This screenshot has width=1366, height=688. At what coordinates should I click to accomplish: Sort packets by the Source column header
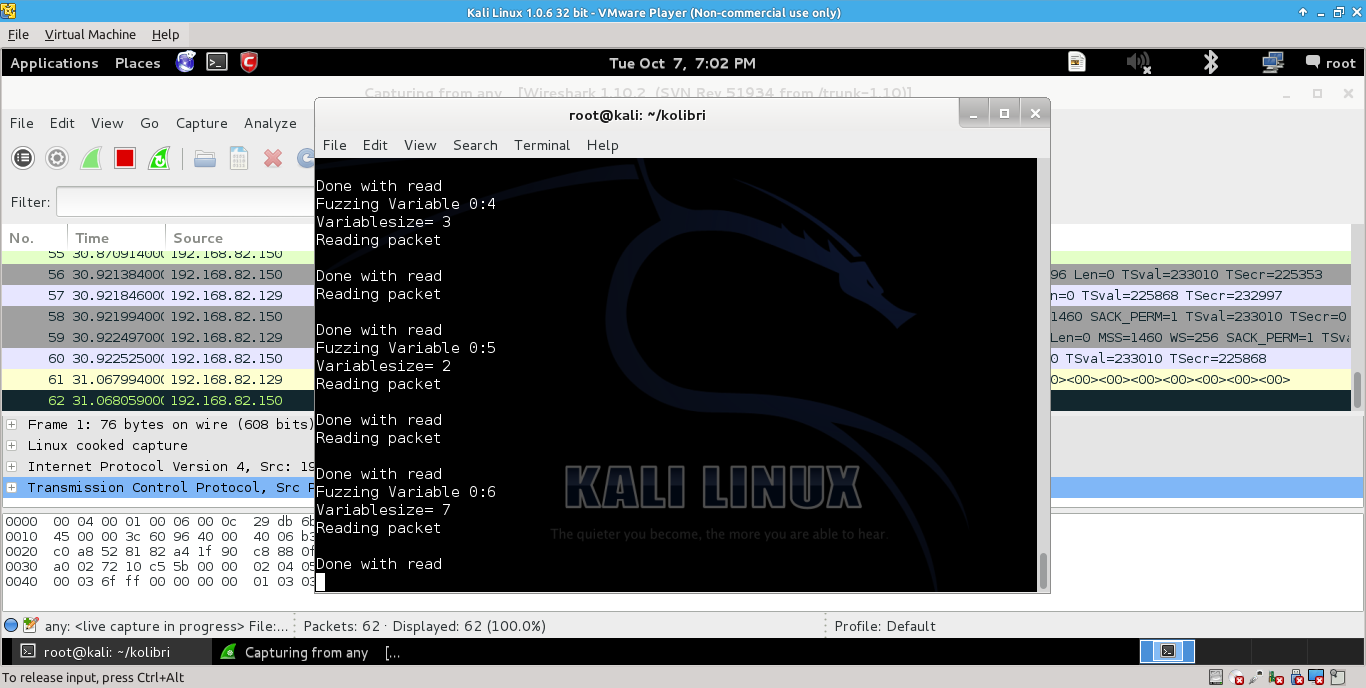pyautogui.click(x=240, y=238)
